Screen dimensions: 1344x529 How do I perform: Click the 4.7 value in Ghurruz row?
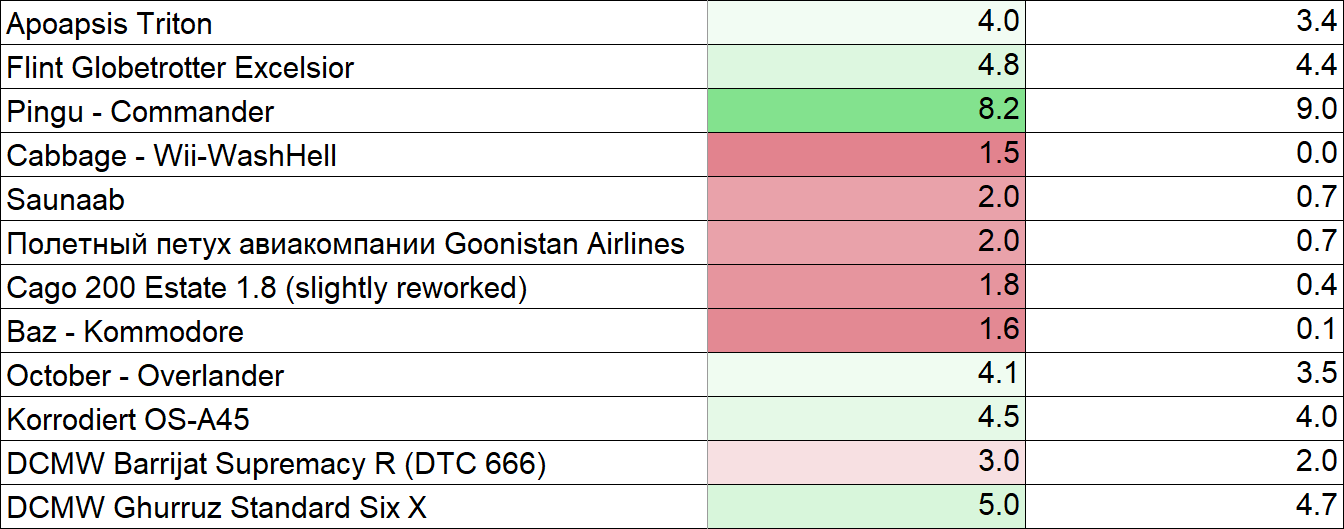(x=1185, y=507)
